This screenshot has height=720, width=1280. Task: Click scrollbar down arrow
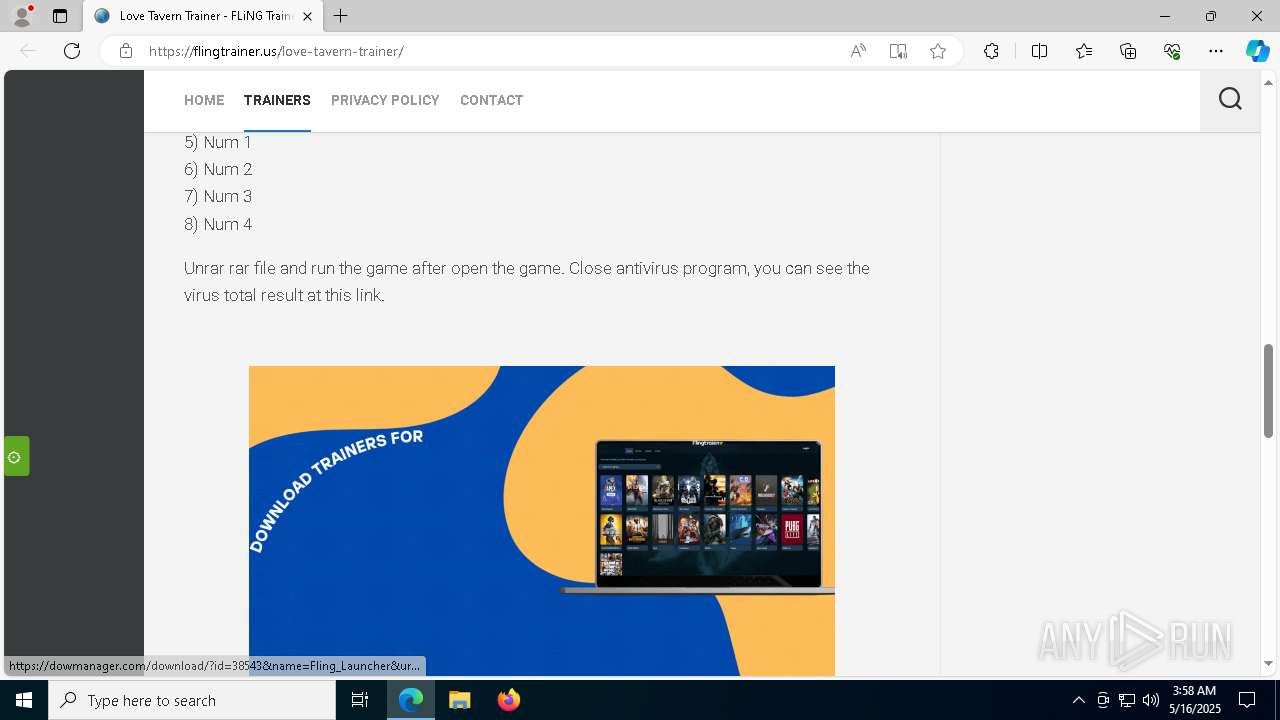coord(1268,663)
